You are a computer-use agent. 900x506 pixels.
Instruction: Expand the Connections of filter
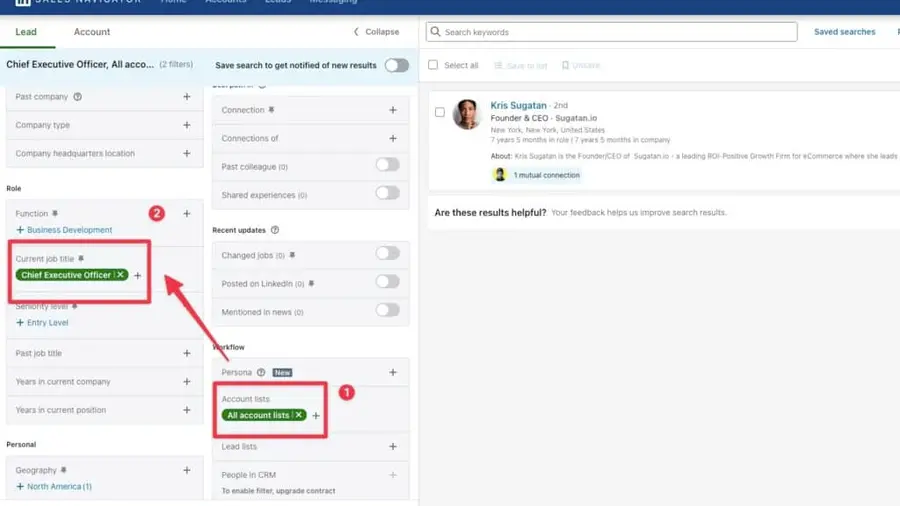393,138
